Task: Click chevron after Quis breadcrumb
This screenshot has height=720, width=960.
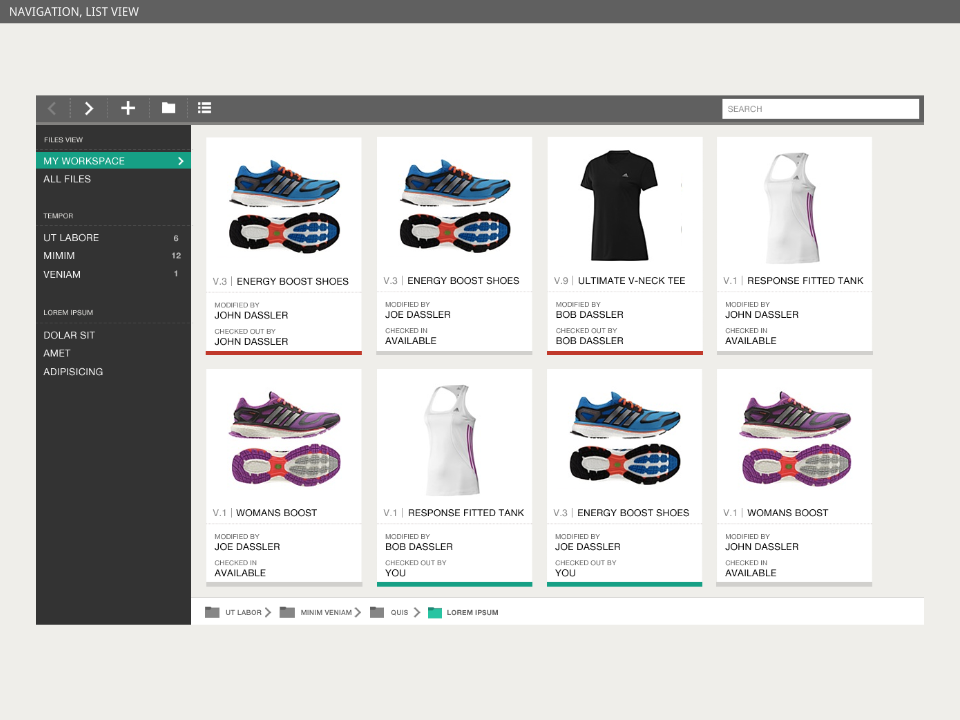Action: [x=417, y=612]
